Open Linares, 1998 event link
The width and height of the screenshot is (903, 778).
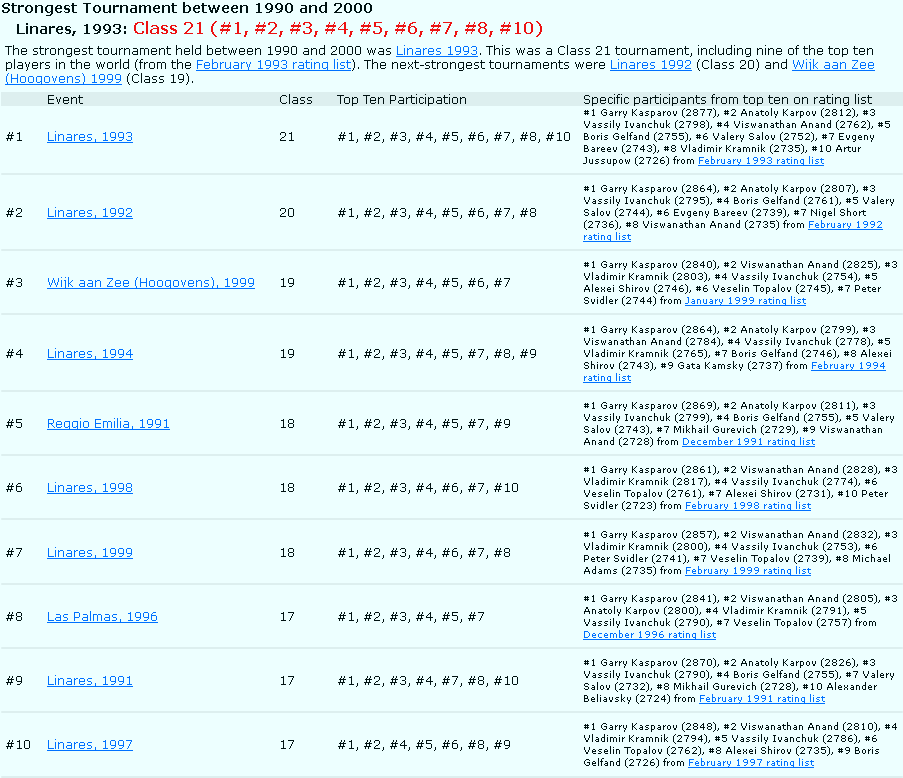pos(89,488)
